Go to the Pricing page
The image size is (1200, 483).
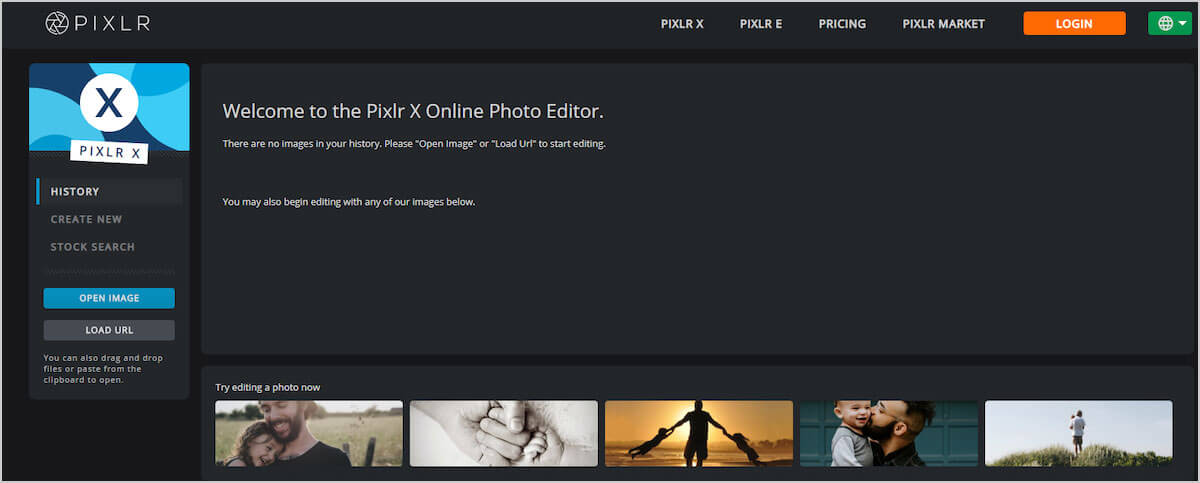click(842, 24)
